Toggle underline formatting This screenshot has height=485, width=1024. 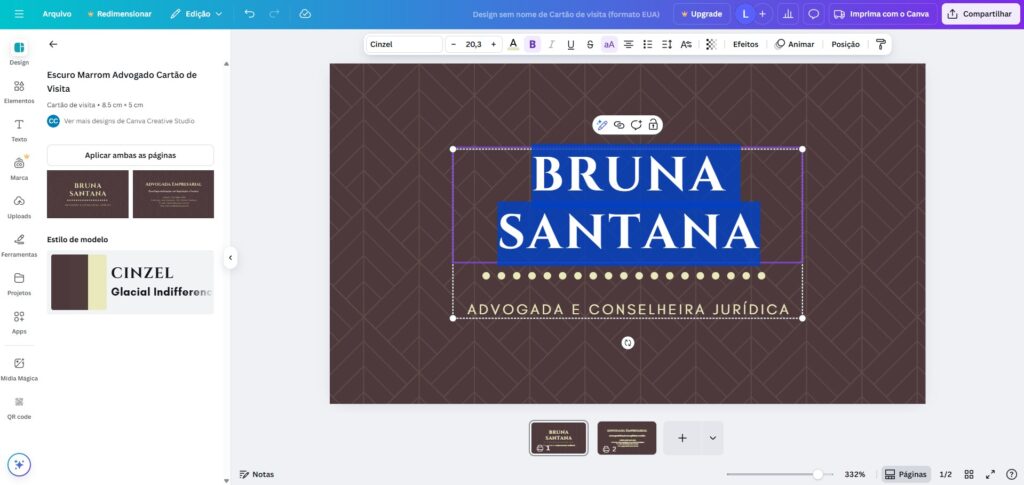571,44
